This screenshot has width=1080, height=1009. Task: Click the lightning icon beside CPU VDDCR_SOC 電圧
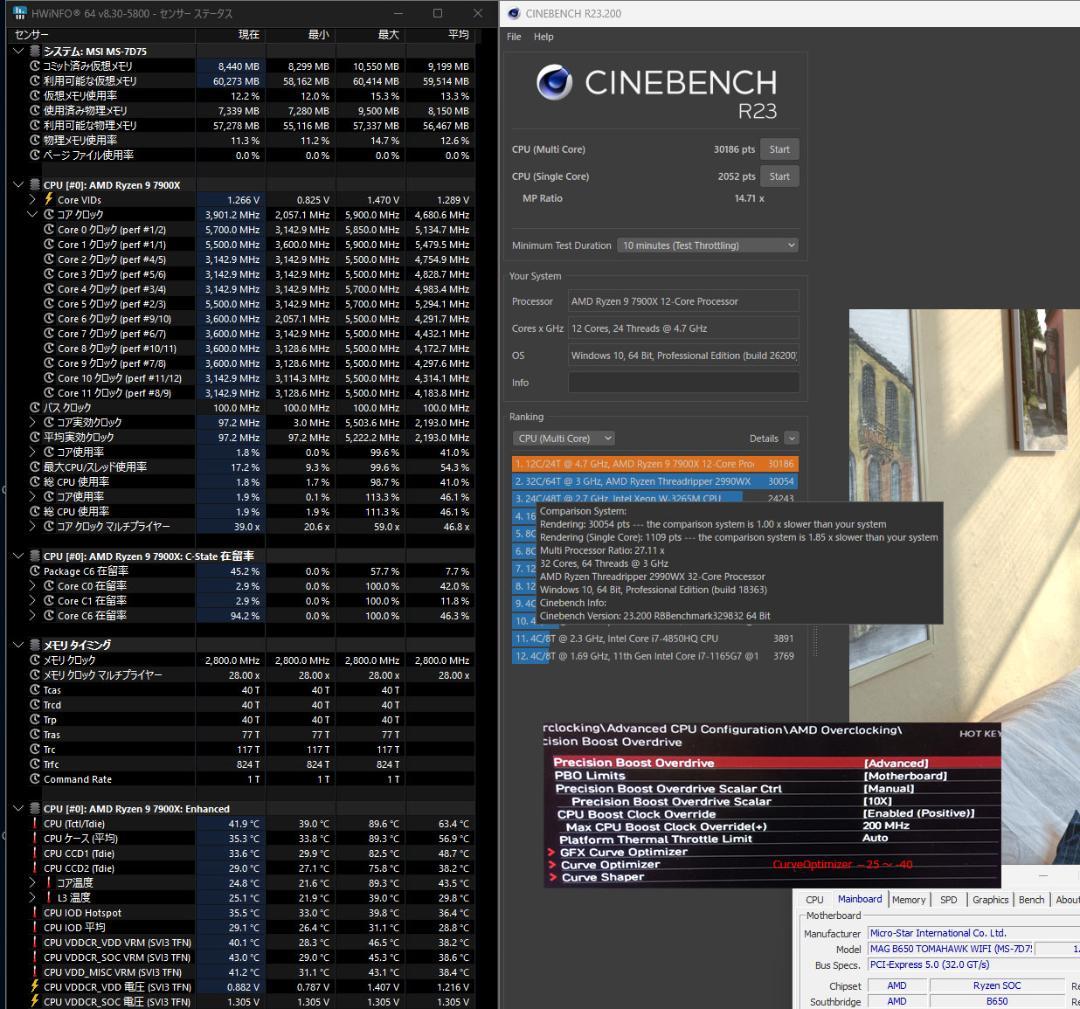35,1001
